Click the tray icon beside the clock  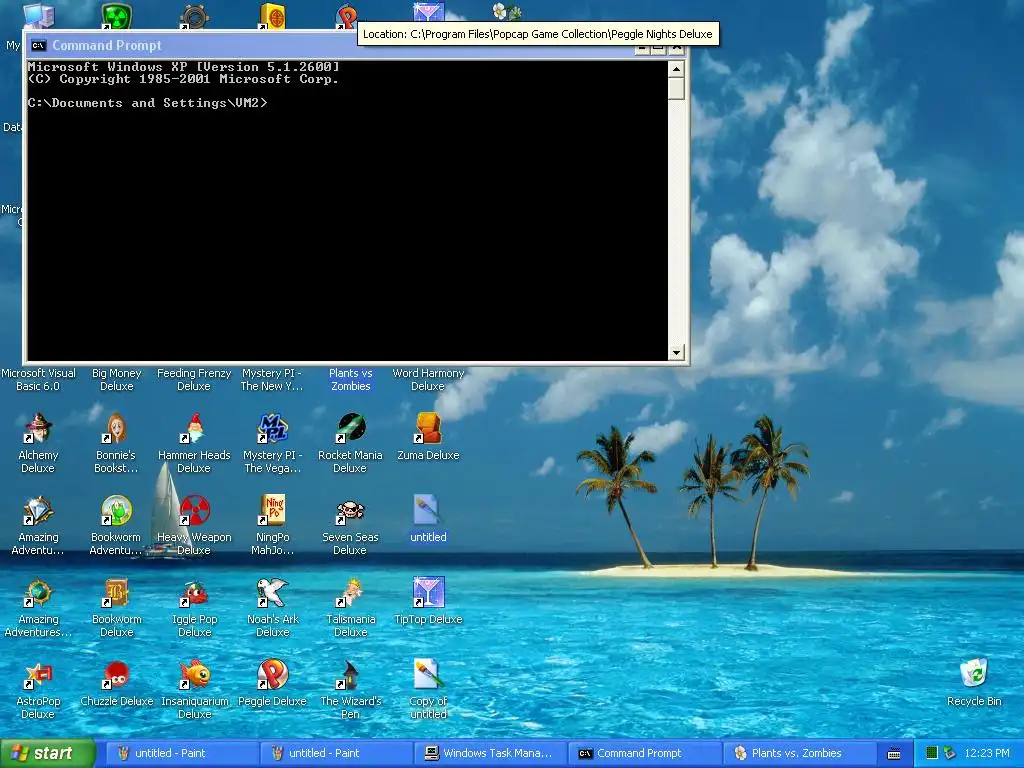point(950,753)
